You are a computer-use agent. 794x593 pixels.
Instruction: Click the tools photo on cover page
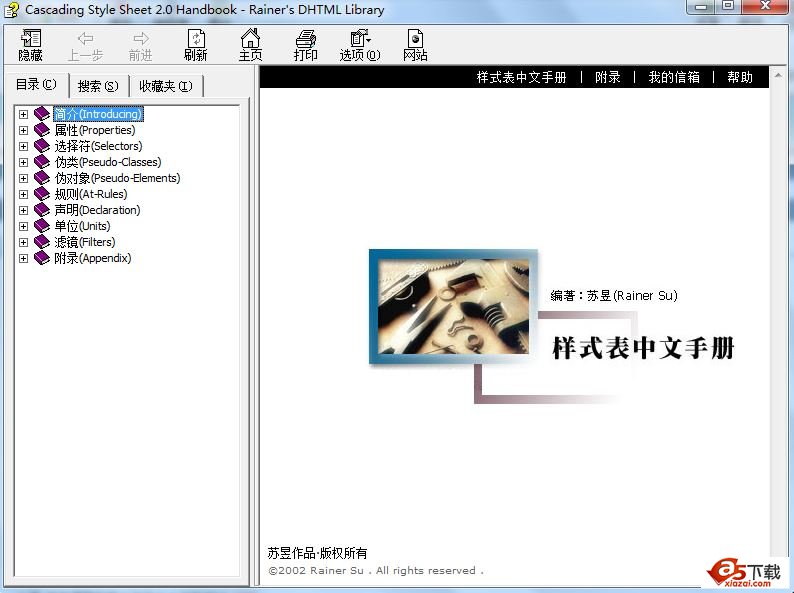[454, 306]
